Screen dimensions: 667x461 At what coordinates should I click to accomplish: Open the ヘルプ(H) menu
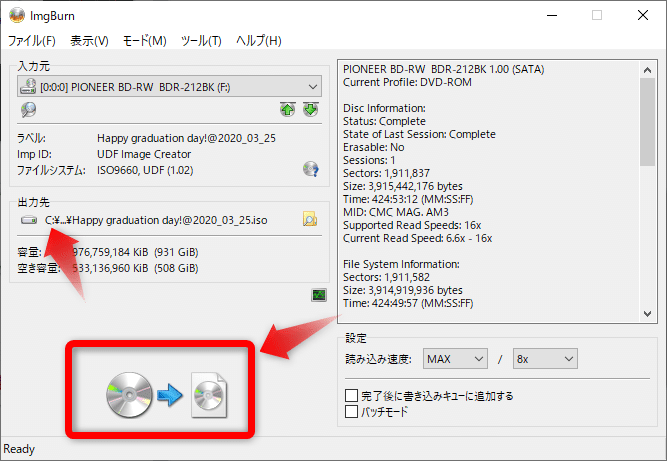coord(259,41)
